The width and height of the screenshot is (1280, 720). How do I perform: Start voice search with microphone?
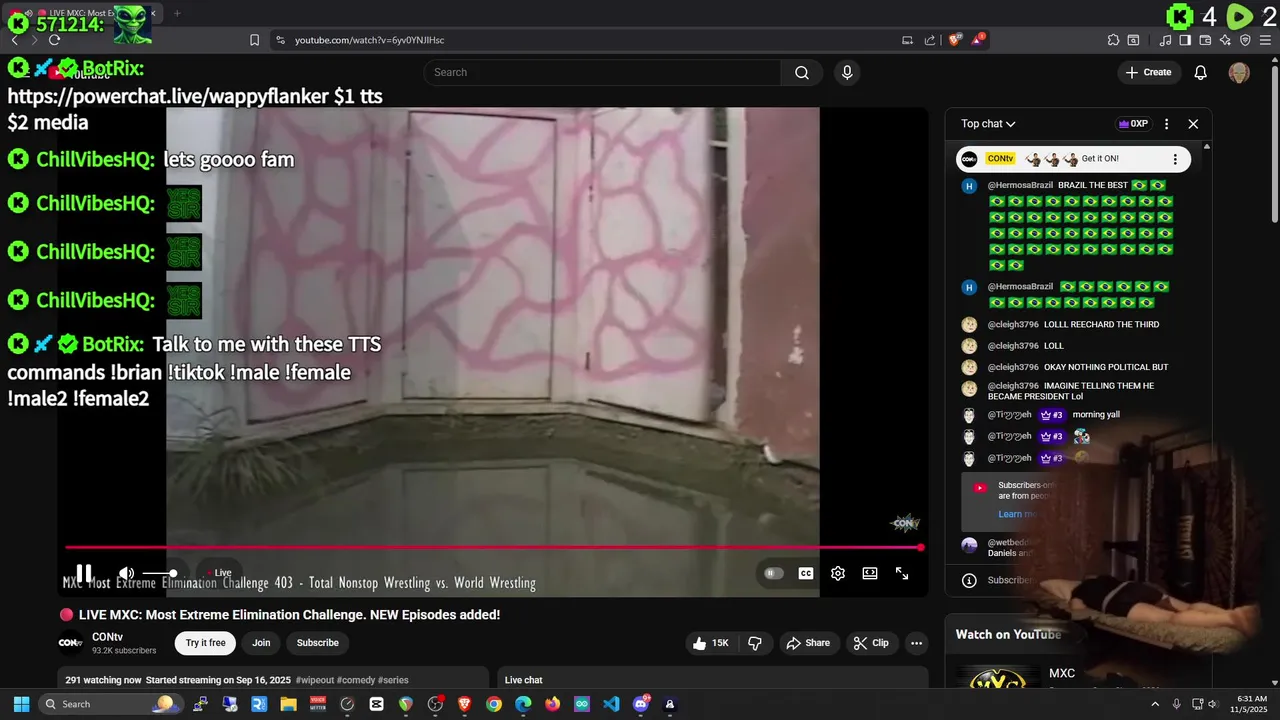pyautogui.click(x=847, y=72)
